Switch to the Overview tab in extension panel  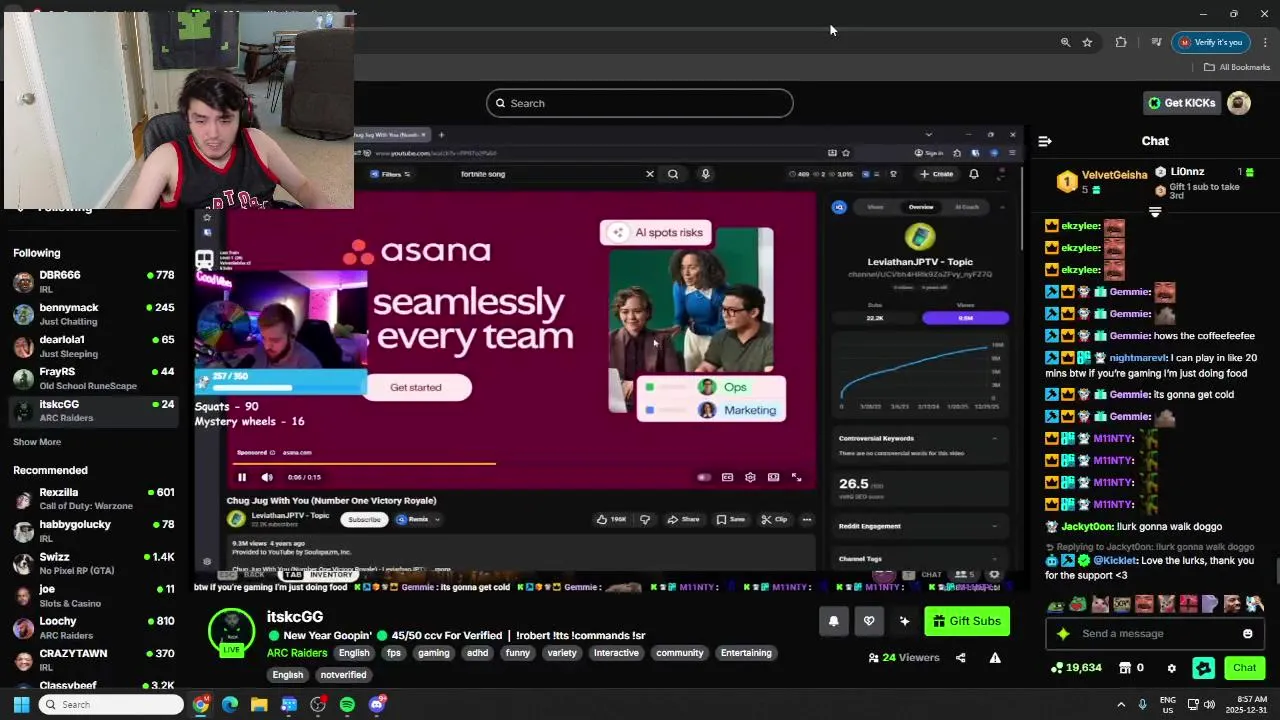[x=921, y=207]
